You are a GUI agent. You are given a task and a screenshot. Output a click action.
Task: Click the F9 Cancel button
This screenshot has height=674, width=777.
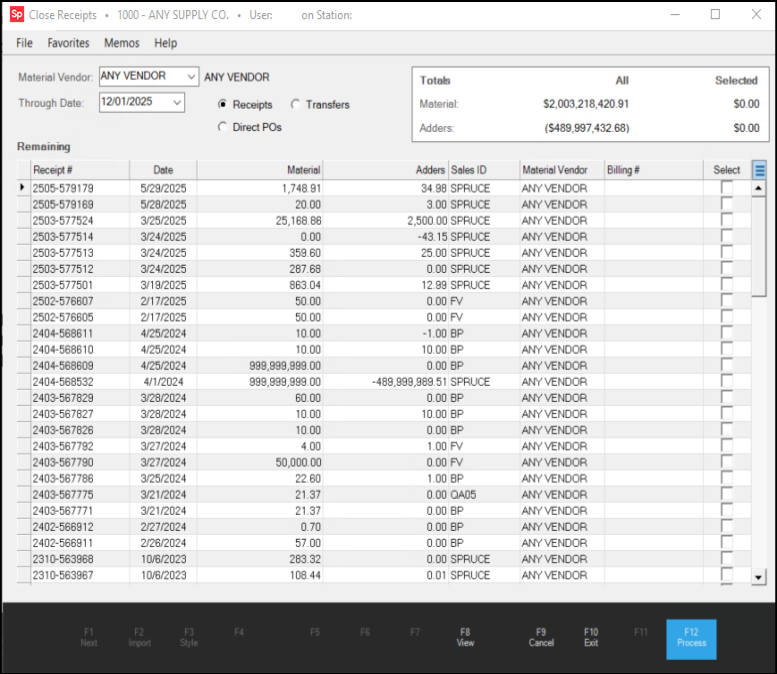pyautogui.click(x=541, y=637)
